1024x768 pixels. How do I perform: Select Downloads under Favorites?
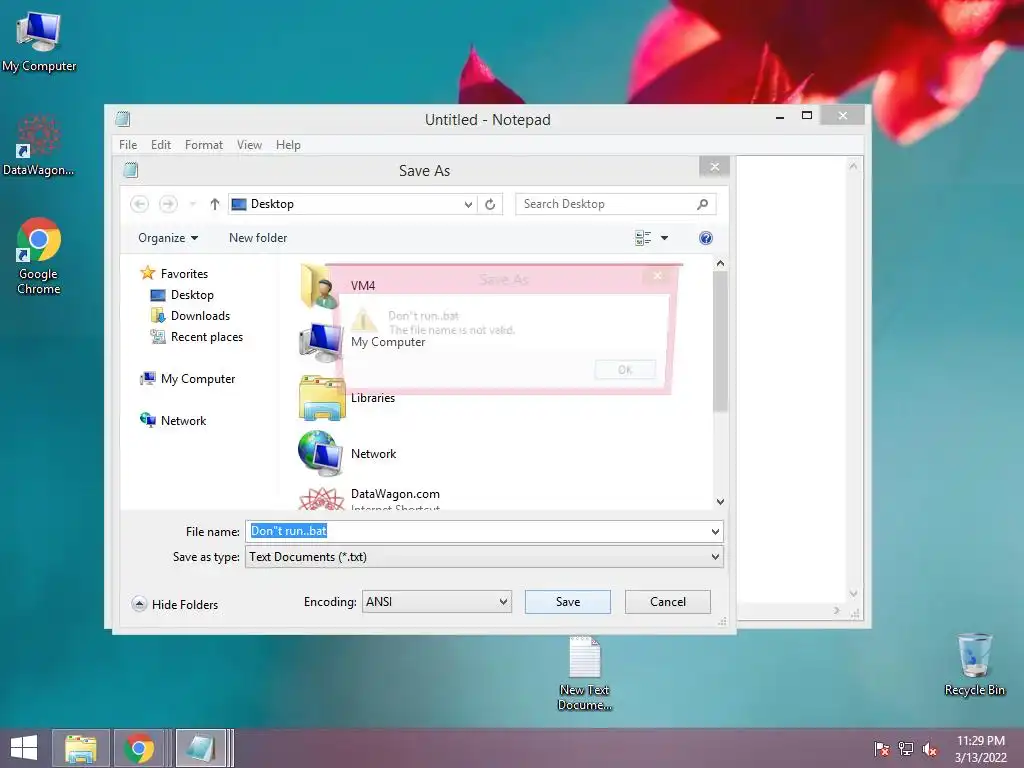point(190,315)
